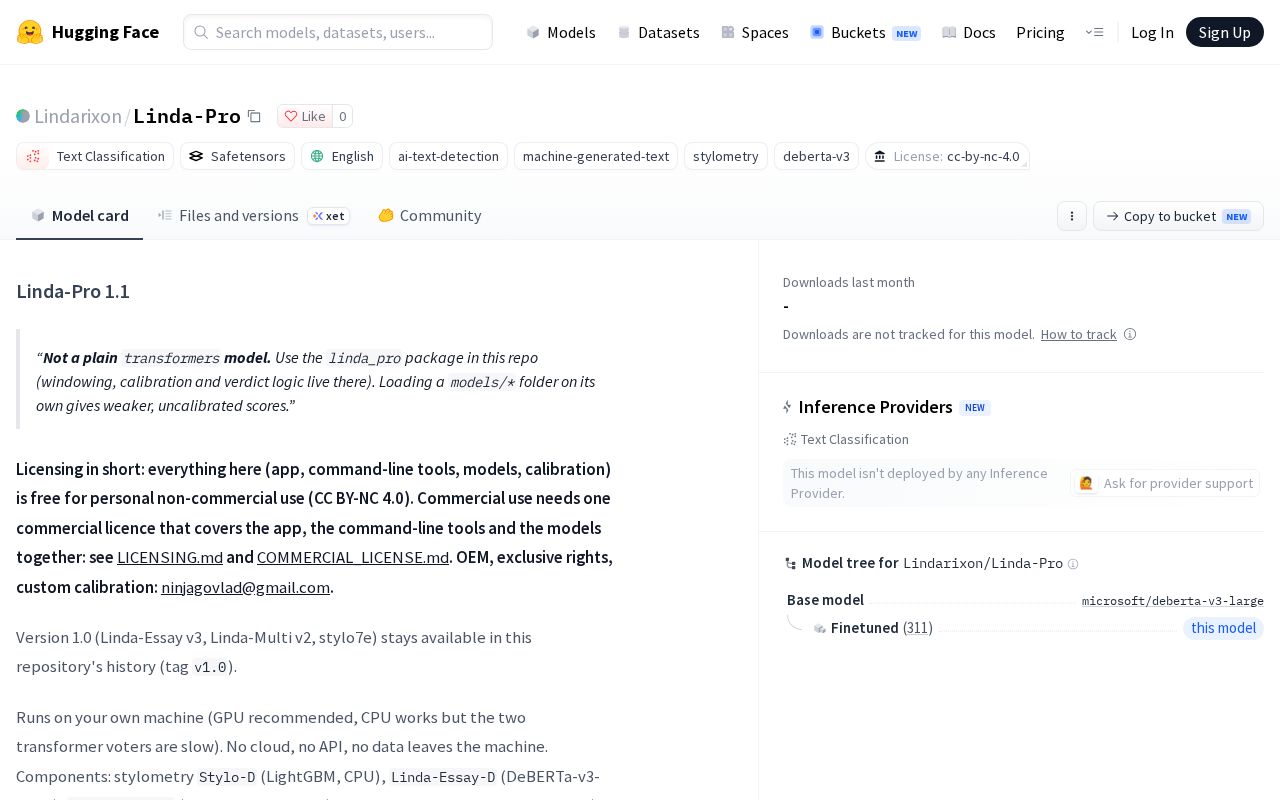Viewport: 1280px width, 800px height.
Task: Click the like count number
Action: click(342, 116)
